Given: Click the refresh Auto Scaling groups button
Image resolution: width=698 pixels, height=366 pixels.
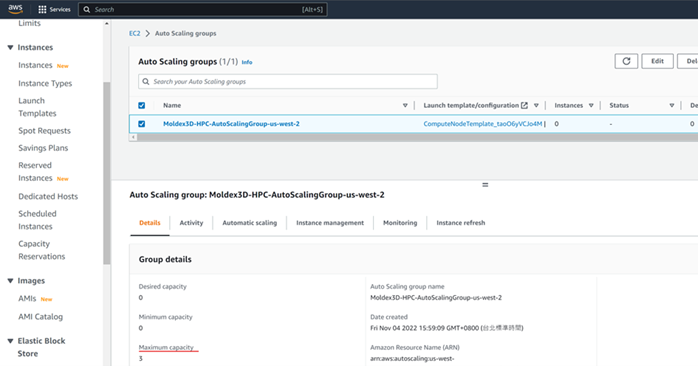Looking at the screenshot, I should (626, 61).
